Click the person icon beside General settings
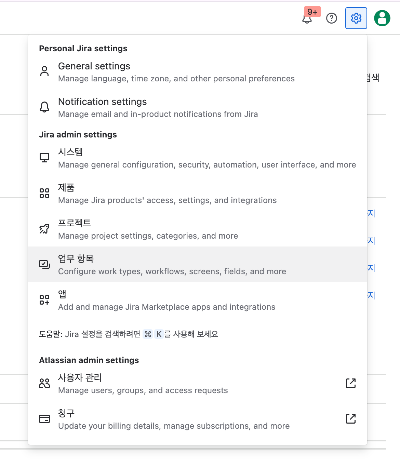400x467 pixels. click(44, 71)
